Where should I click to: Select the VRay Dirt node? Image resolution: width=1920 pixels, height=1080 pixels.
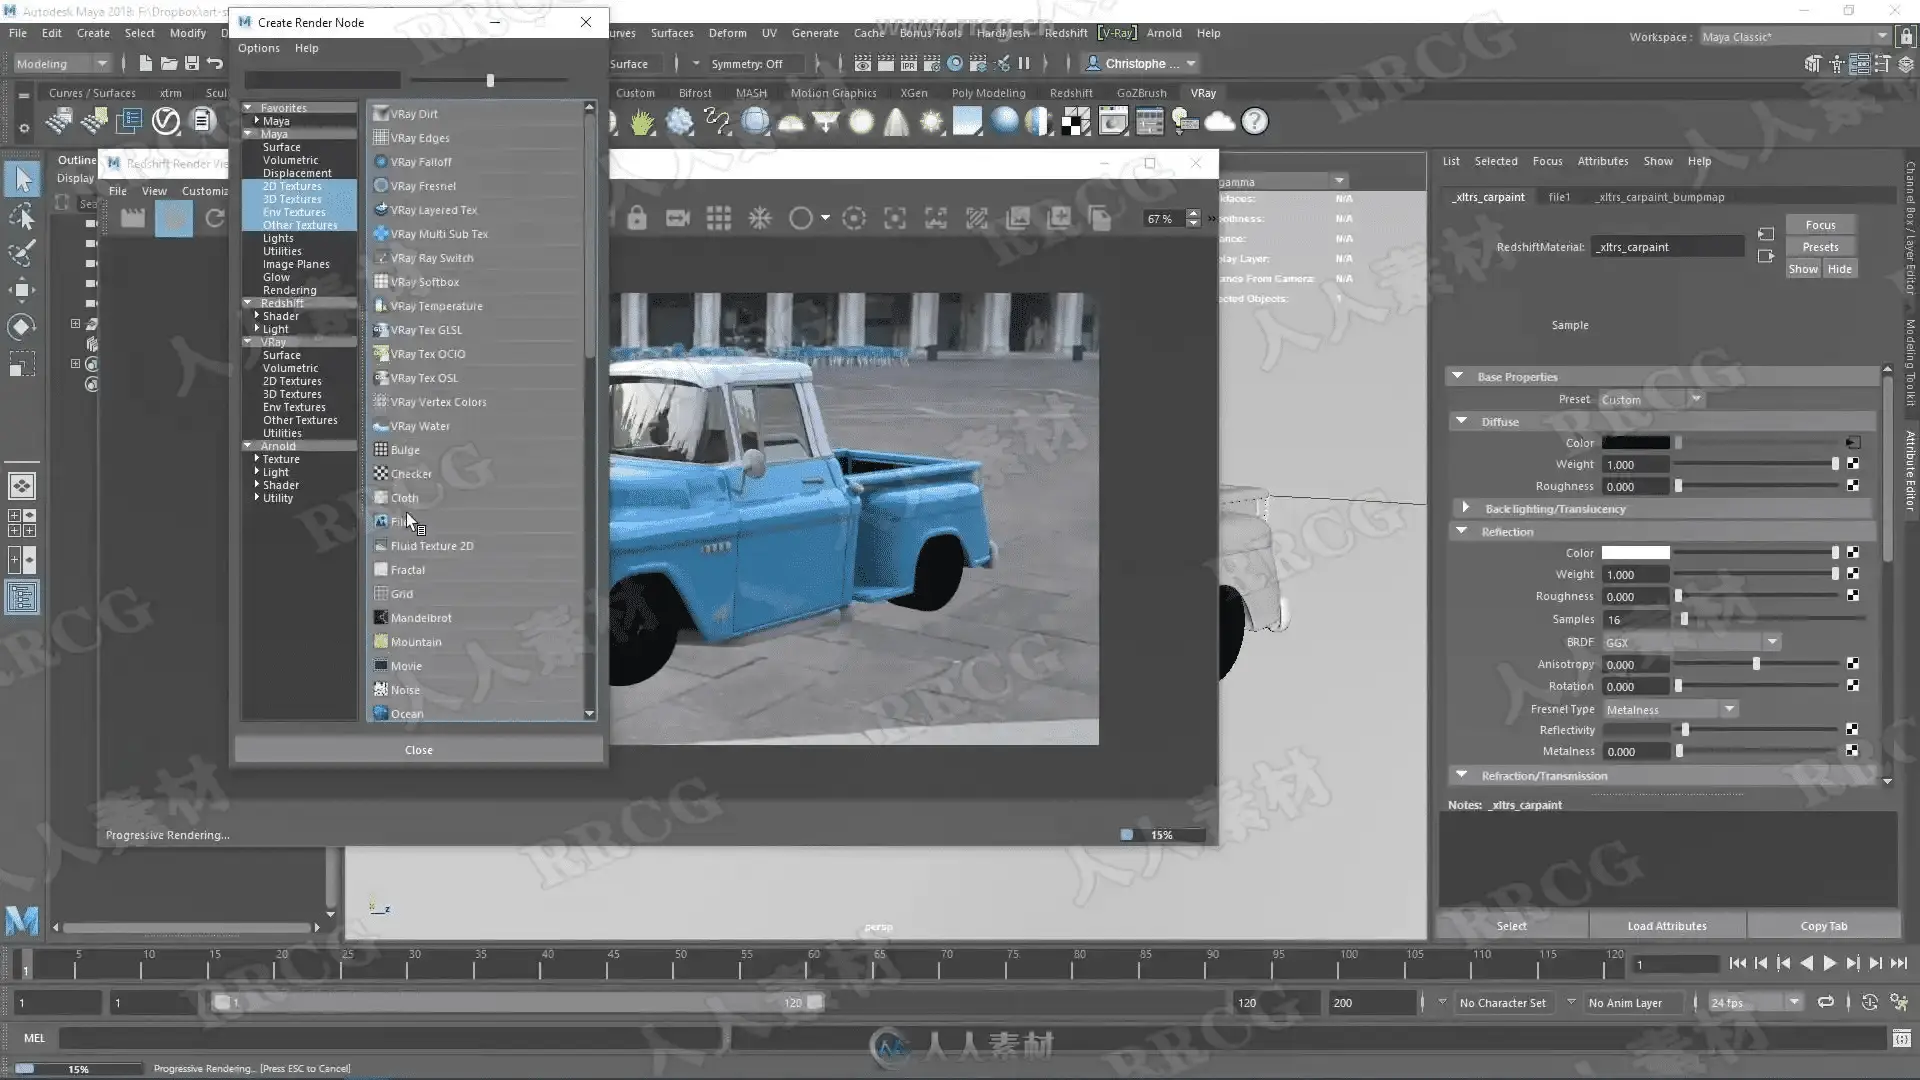[414, 114]
